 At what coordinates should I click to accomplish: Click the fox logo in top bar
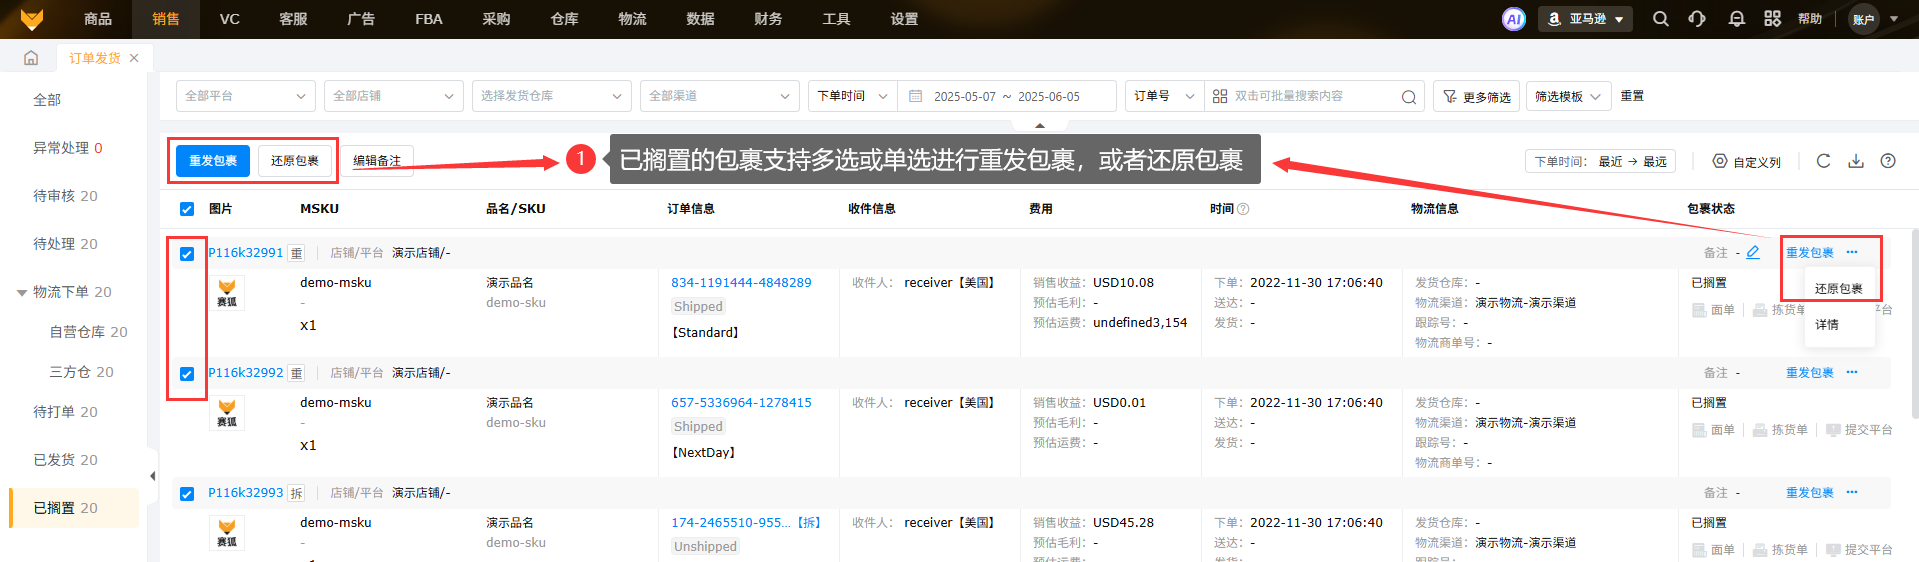(32, 19)
